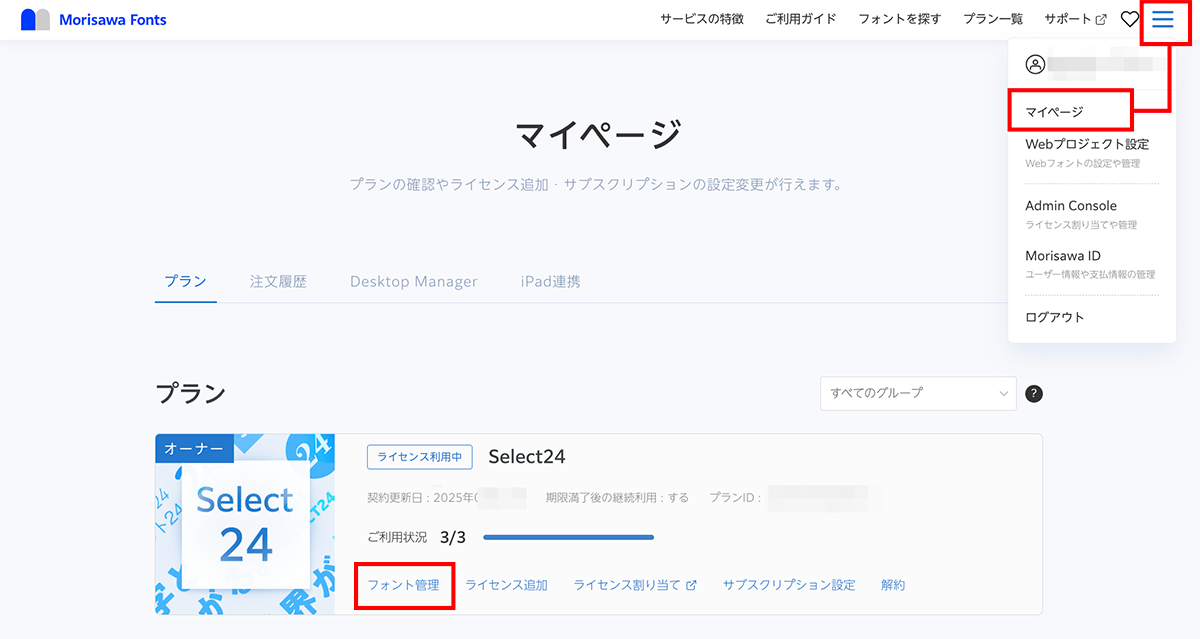Click the サブスクリプション設定 link
Screen dimensions: 1200x639
pyautogui.click(x=789, y=585)
